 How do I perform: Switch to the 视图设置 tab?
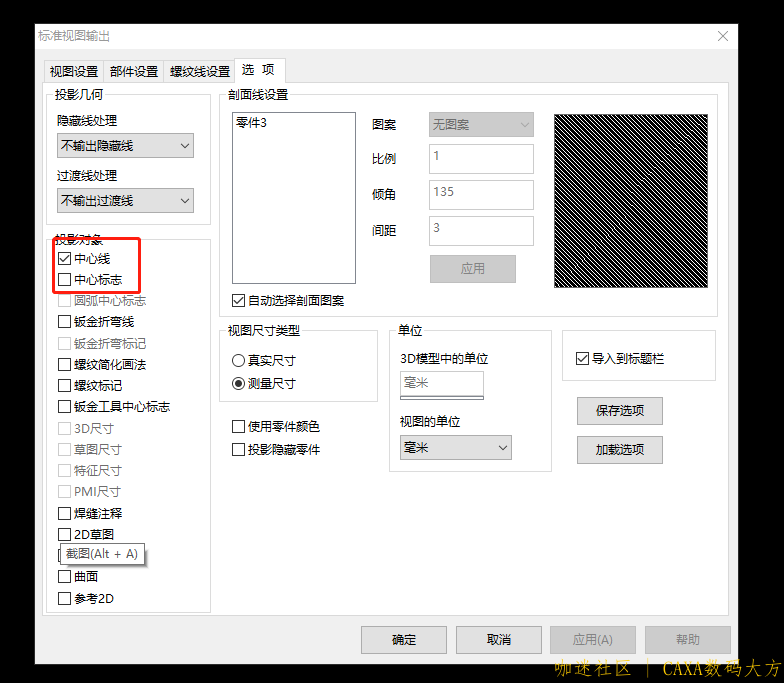74,72
